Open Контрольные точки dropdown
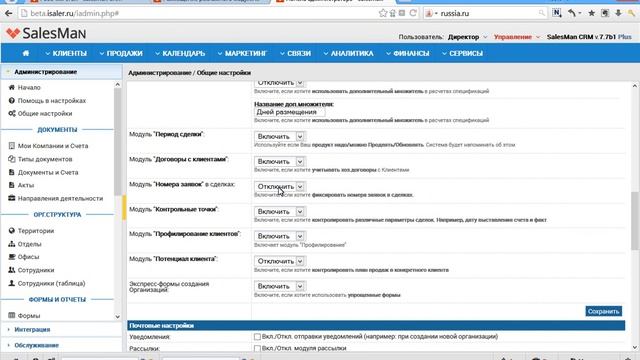The width and height of the screenshot is (640, 360). [x=279, y=211]
